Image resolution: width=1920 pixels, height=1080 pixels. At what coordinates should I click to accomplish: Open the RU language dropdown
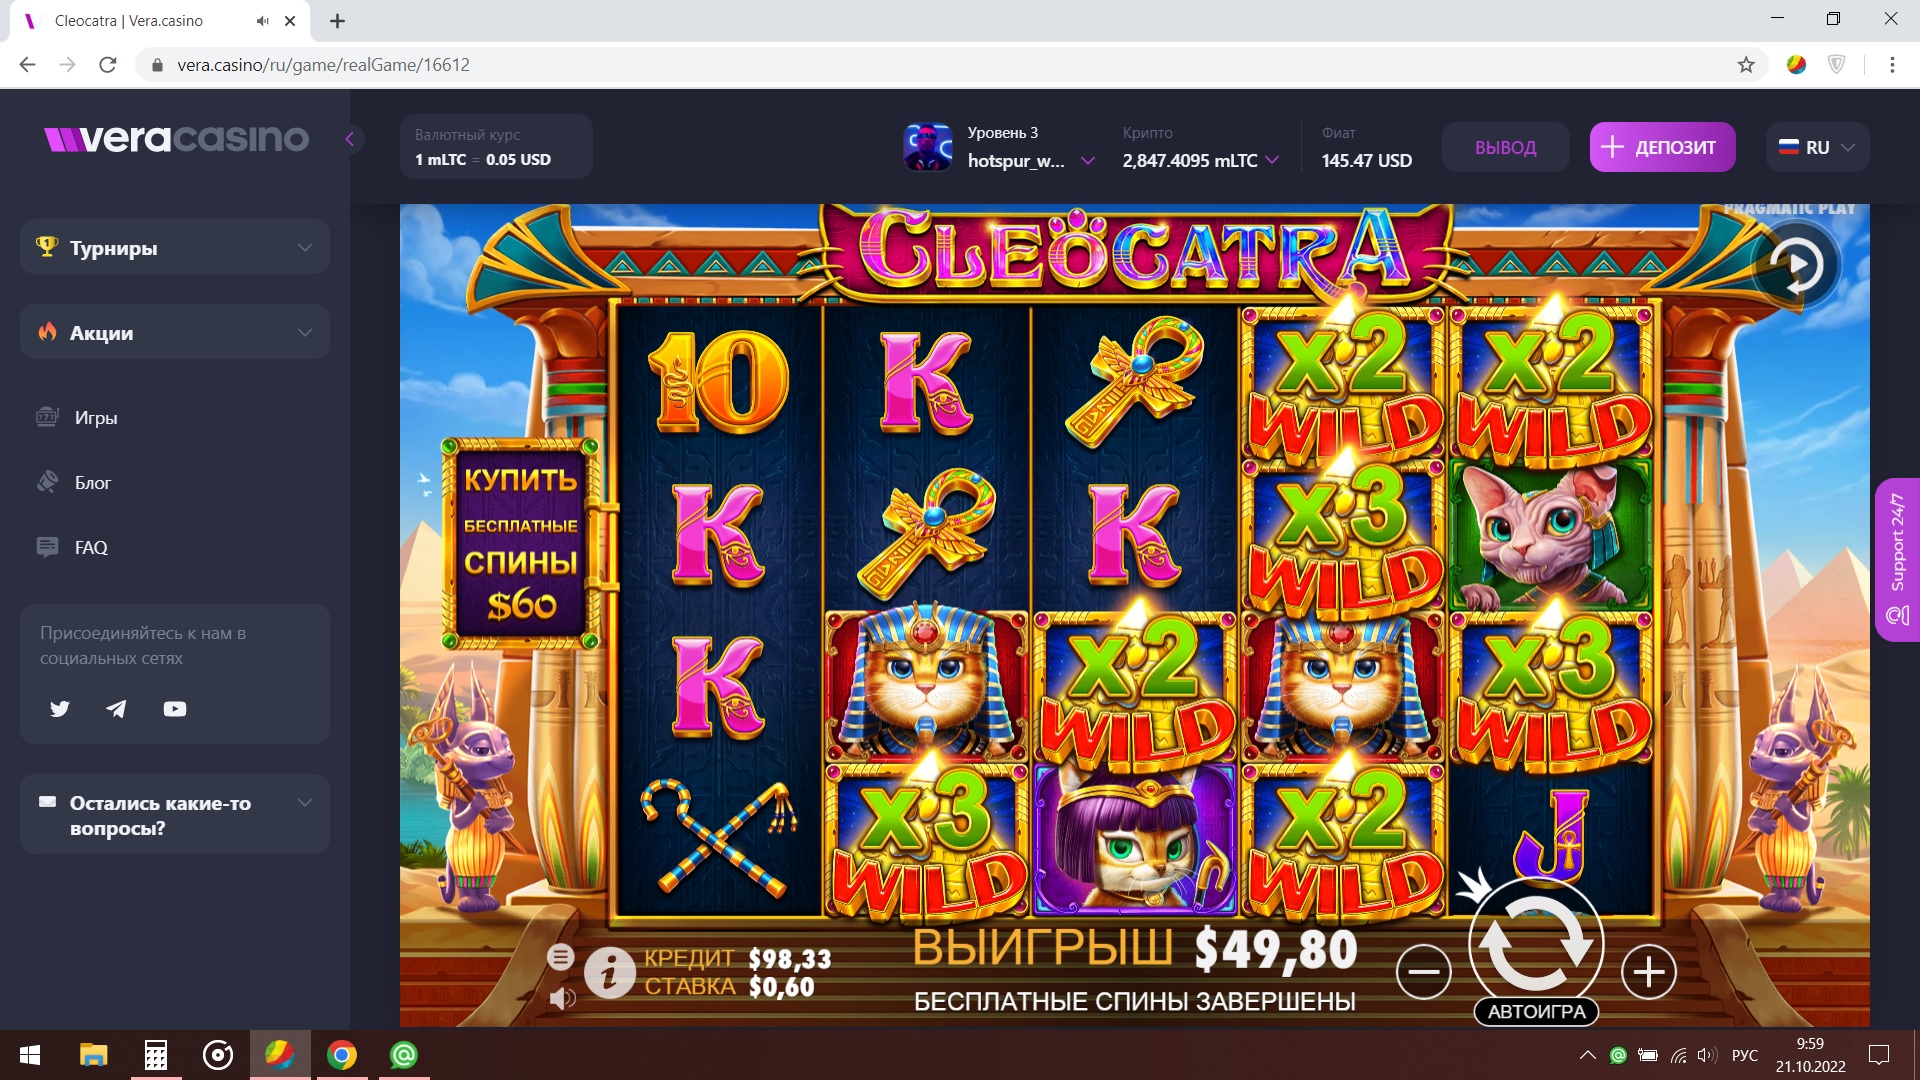coord(1817,147)
